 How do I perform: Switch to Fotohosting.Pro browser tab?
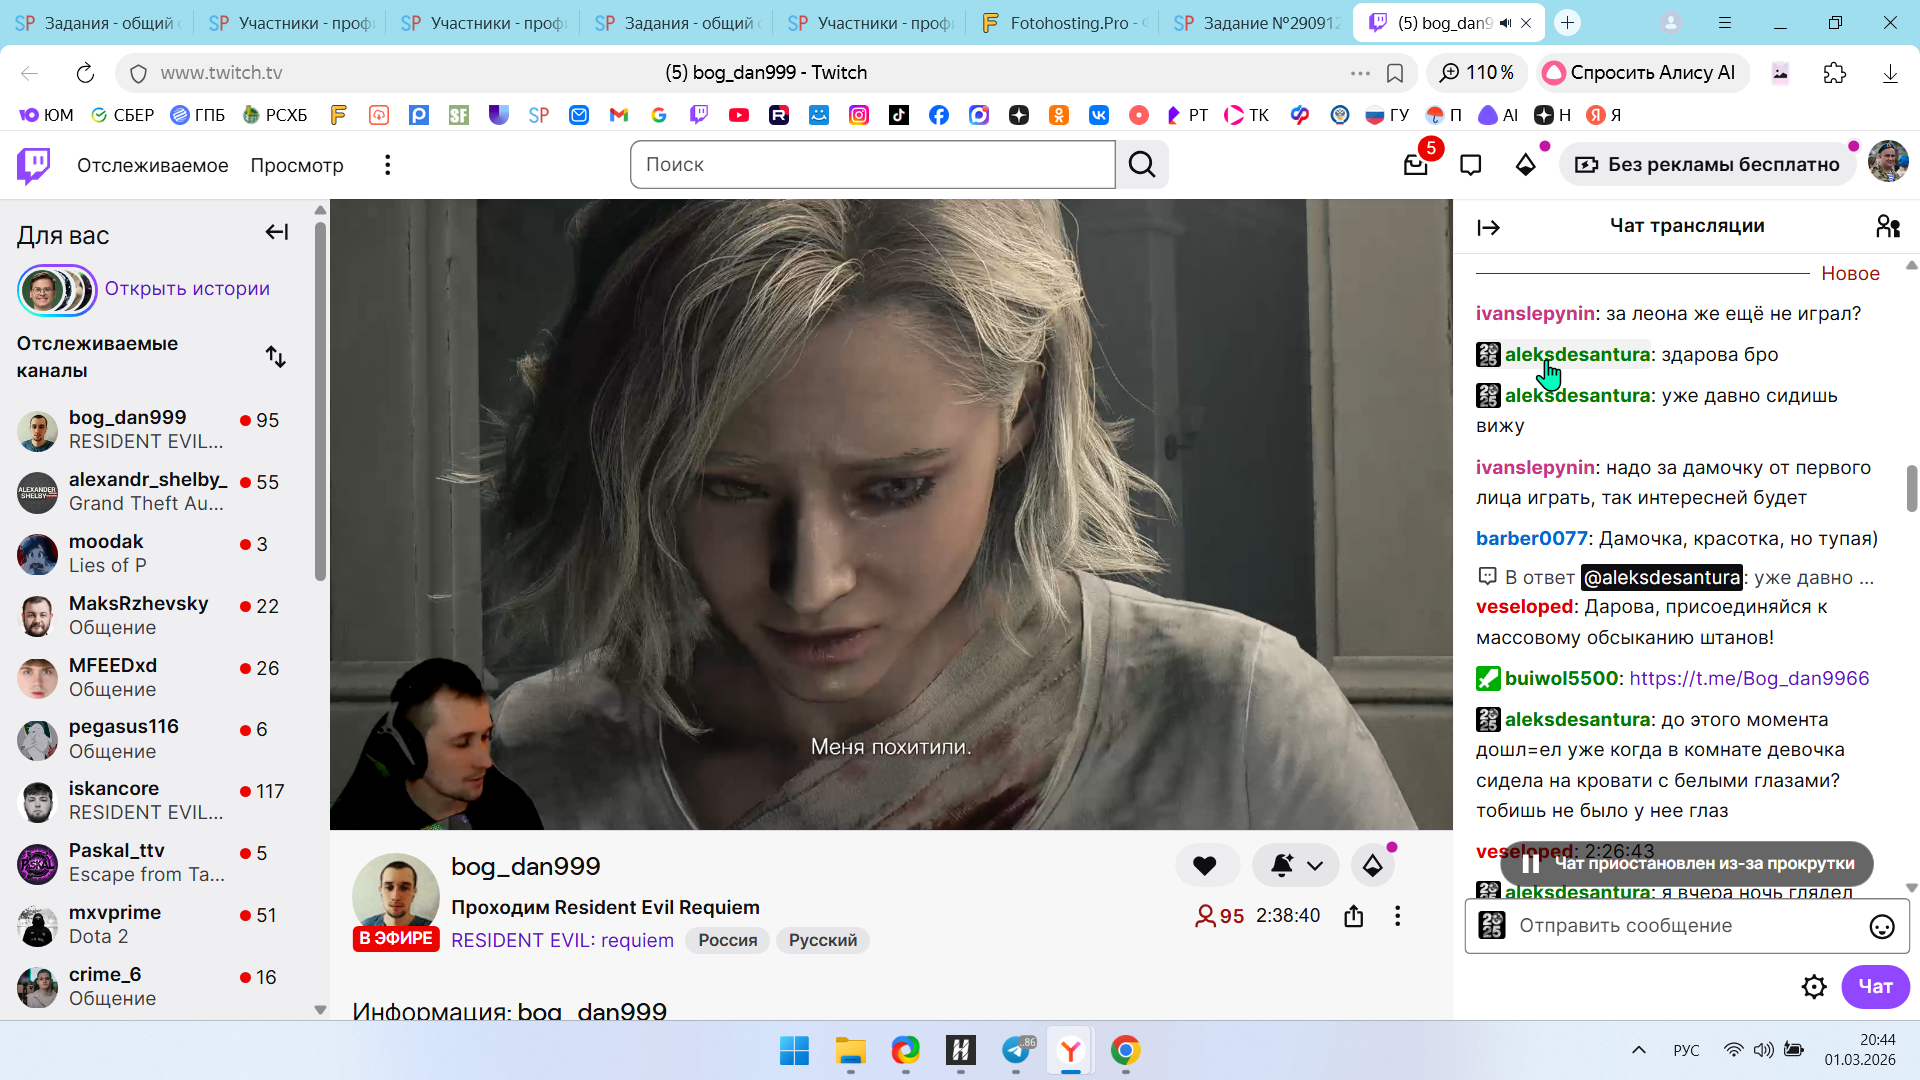pos(1065,23)
